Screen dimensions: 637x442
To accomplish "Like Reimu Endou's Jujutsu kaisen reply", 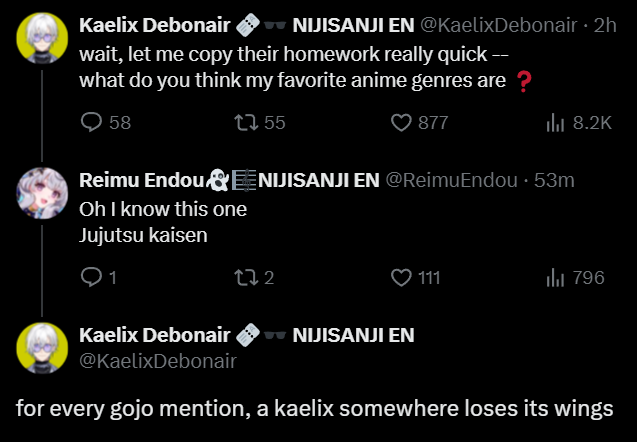I will [x=402, y=277].
